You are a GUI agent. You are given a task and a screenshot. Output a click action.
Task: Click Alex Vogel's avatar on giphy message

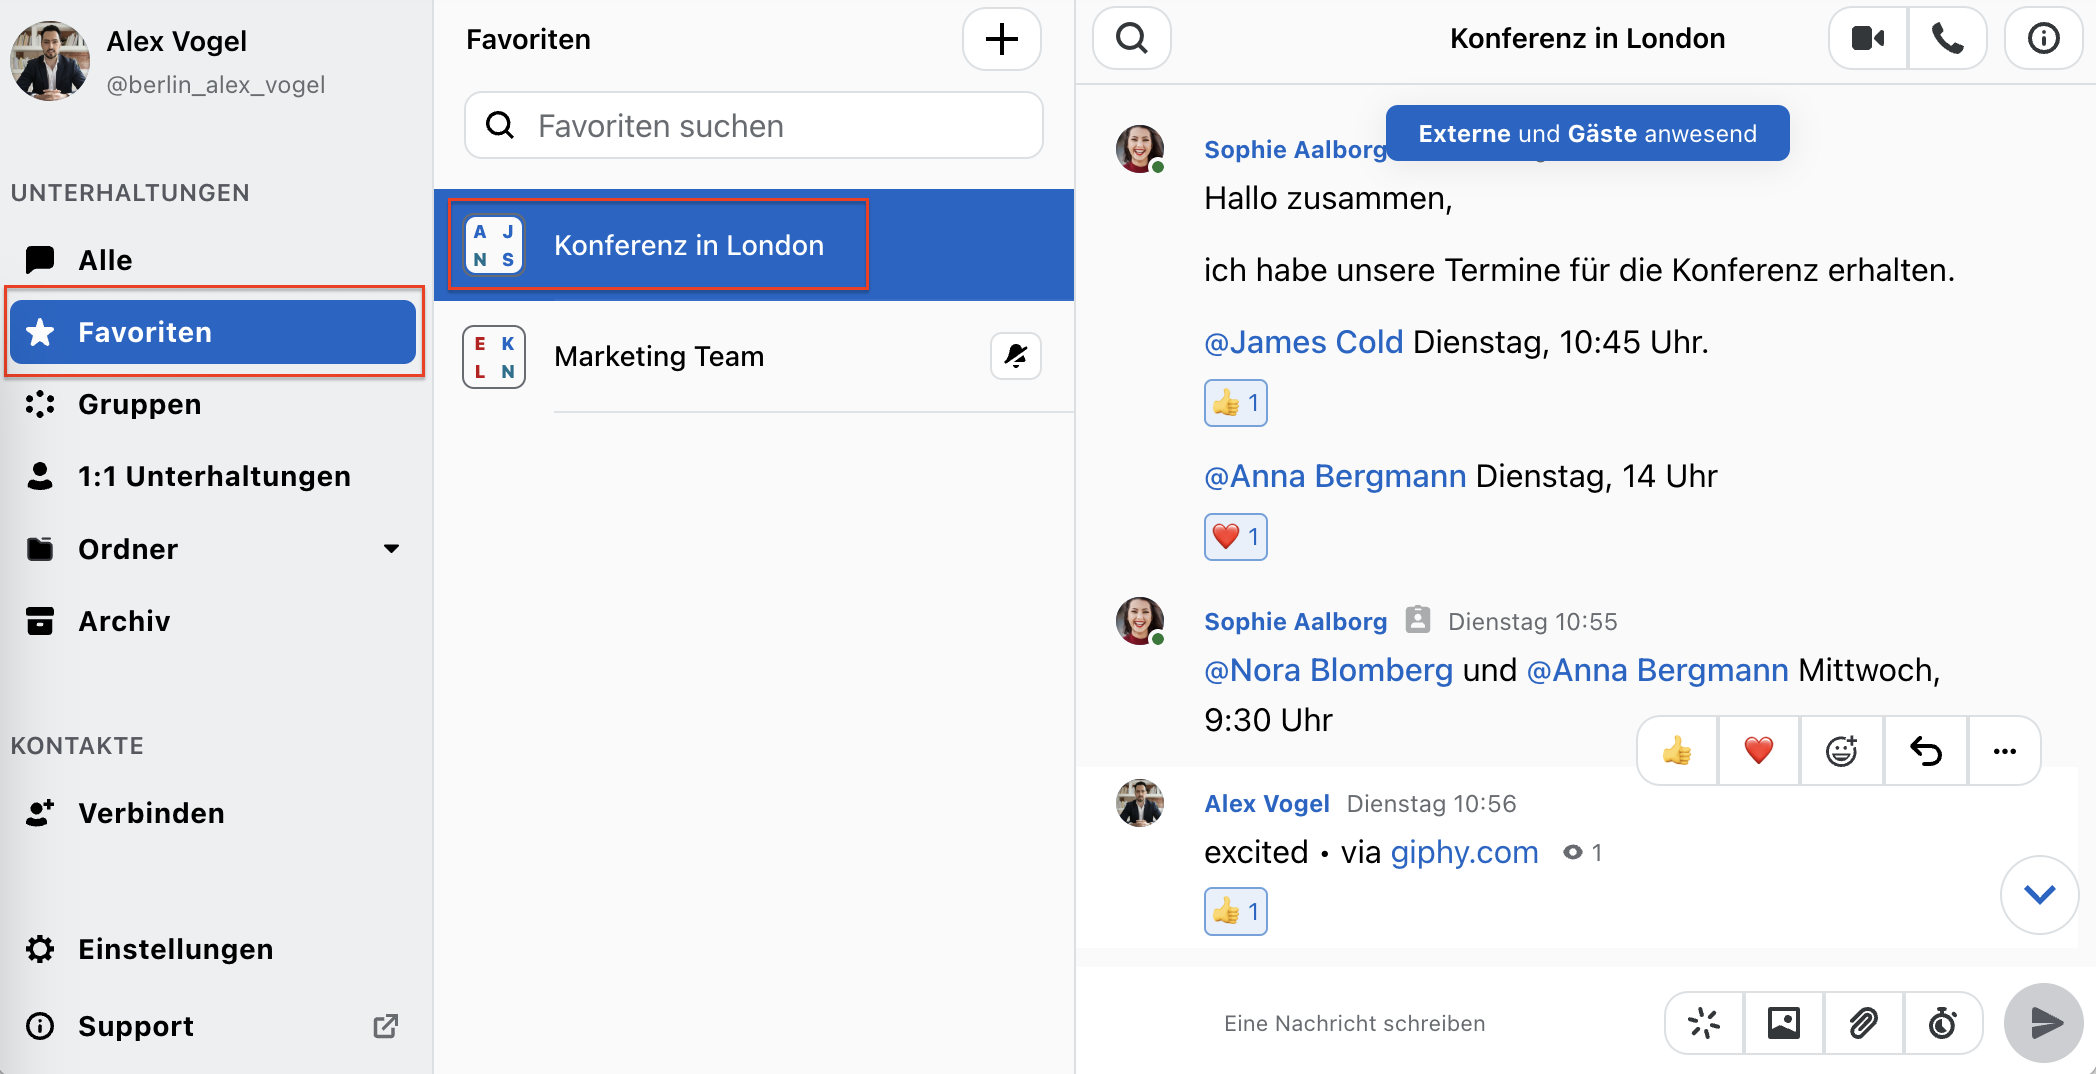tap(1140, 803)
